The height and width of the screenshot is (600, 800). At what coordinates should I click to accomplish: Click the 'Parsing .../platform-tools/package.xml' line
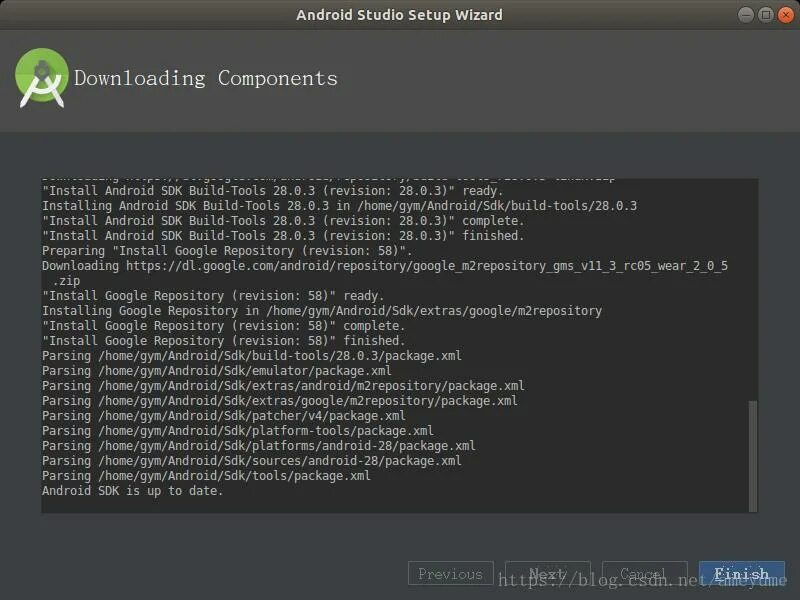point(238,431)
